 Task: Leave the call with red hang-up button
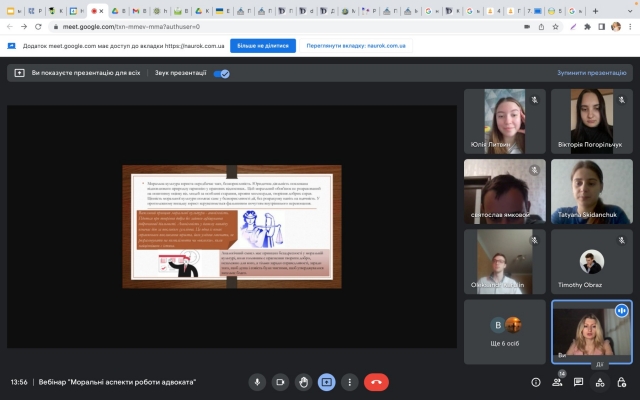[x=376, y=382]
